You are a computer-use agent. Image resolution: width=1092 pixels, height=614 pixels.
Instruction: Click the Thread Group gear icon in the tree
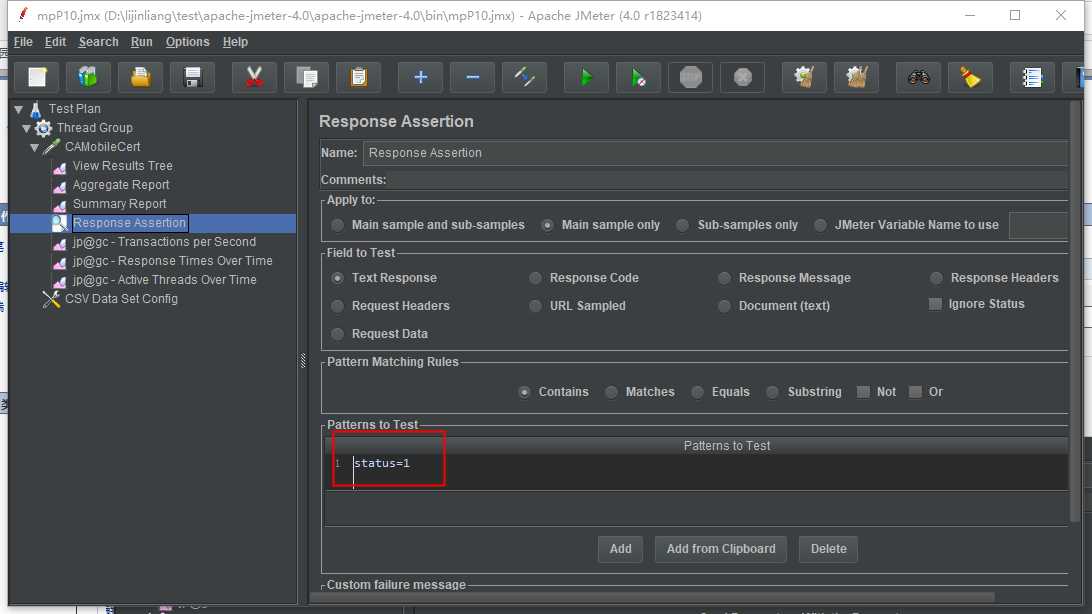pyautogui.click(x=43, y=128)
